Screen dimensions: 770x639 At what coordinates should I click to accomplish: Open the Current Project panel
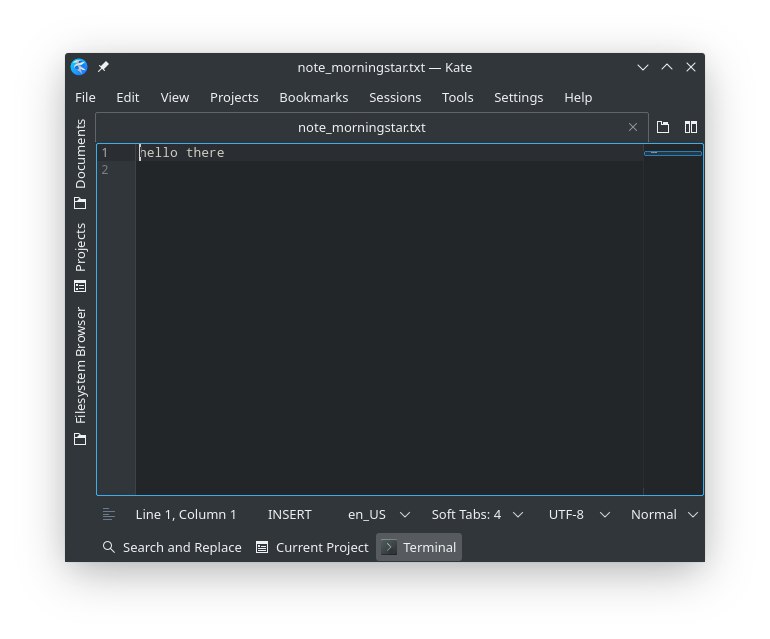[x=312, y=547]
